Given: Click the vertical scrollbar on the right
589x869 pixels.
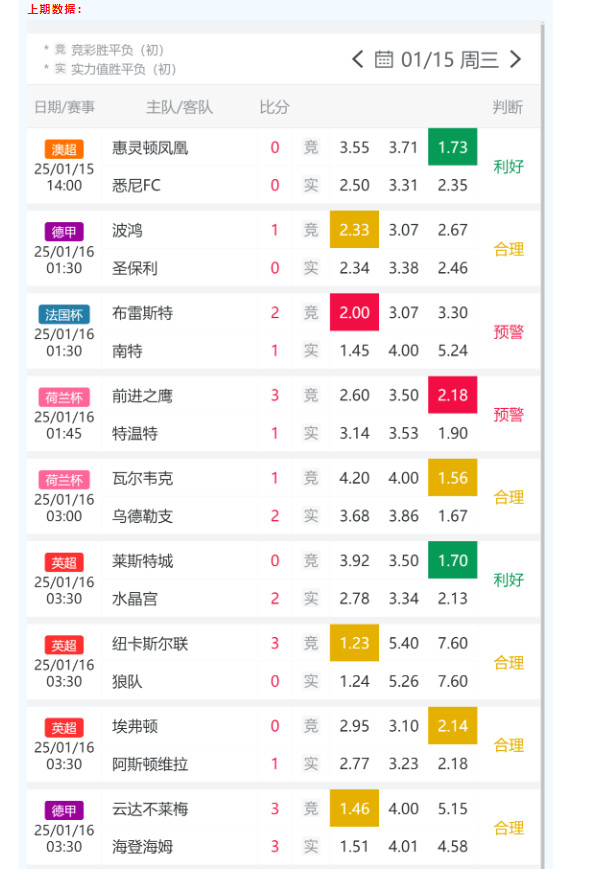Looking at the screenshot, I should pos(542,443).
